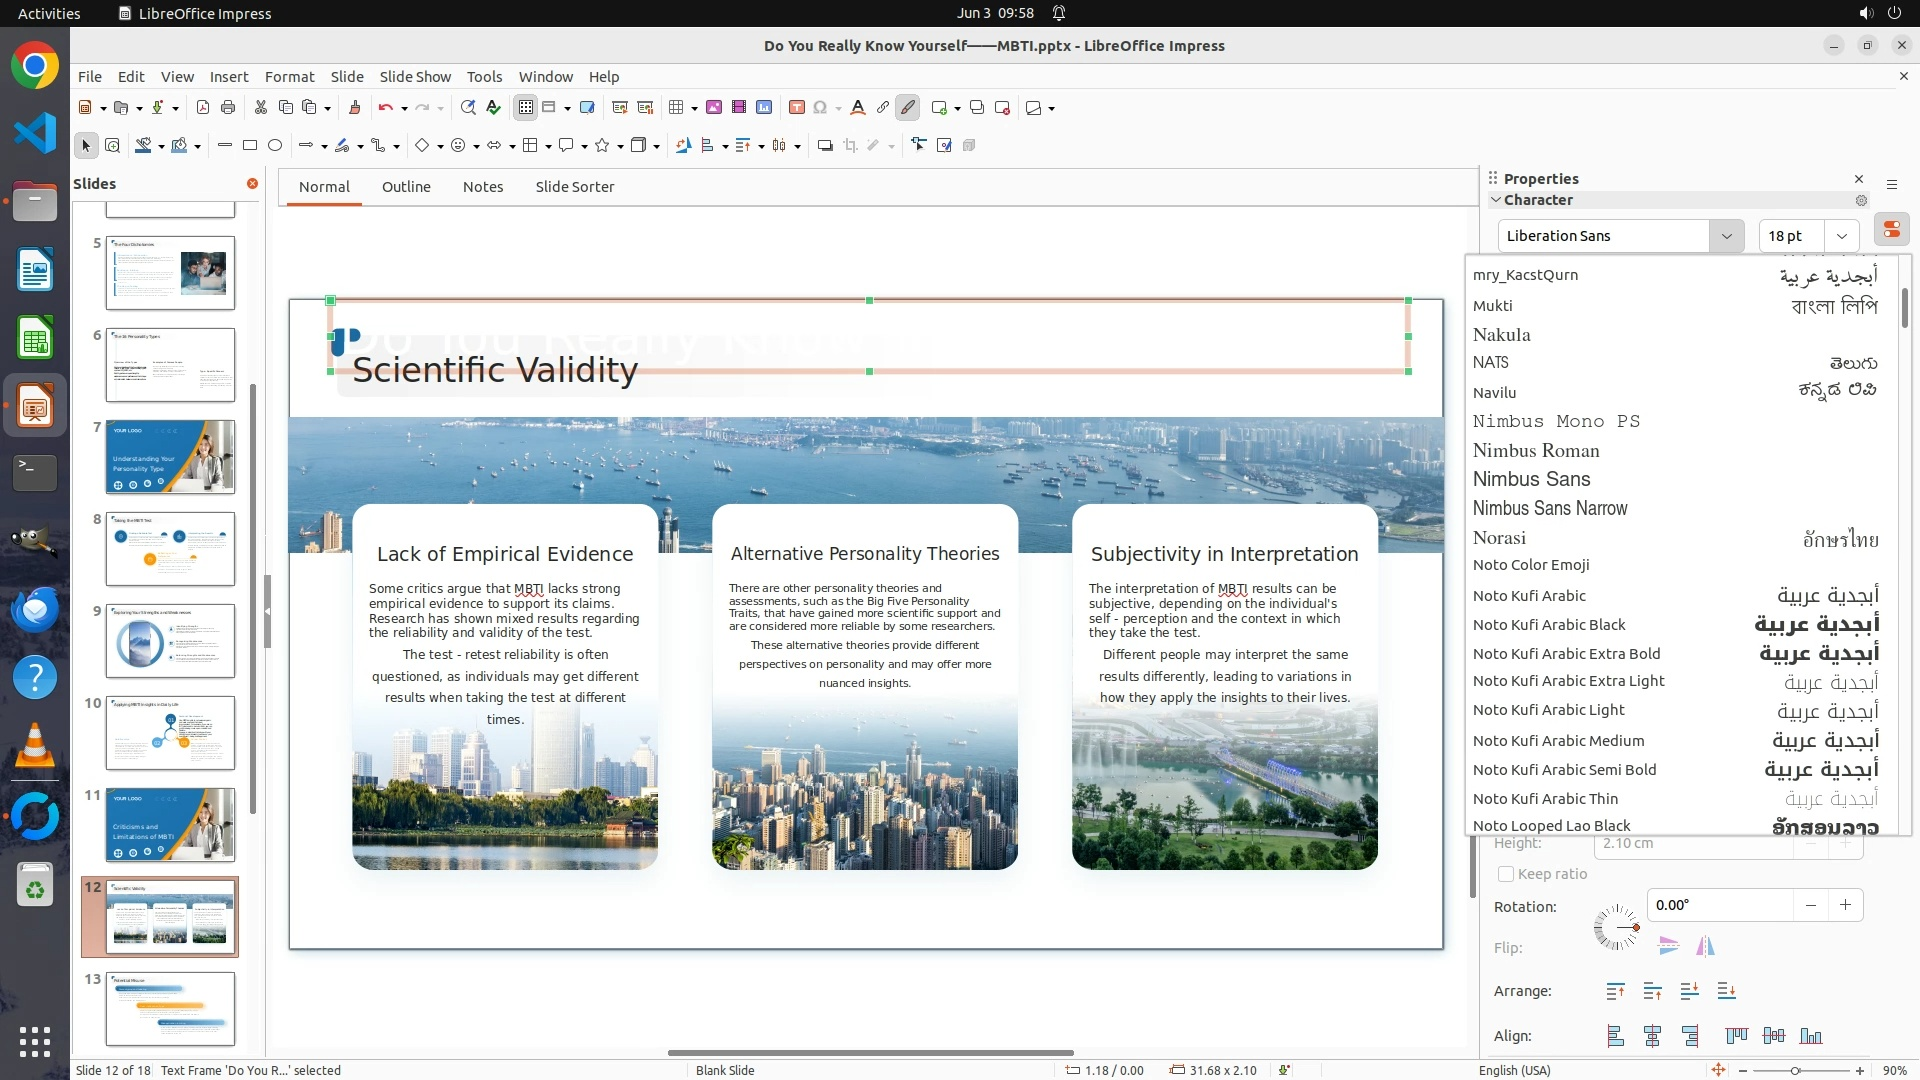Collapse the Character section expander

coord(1496,200)
